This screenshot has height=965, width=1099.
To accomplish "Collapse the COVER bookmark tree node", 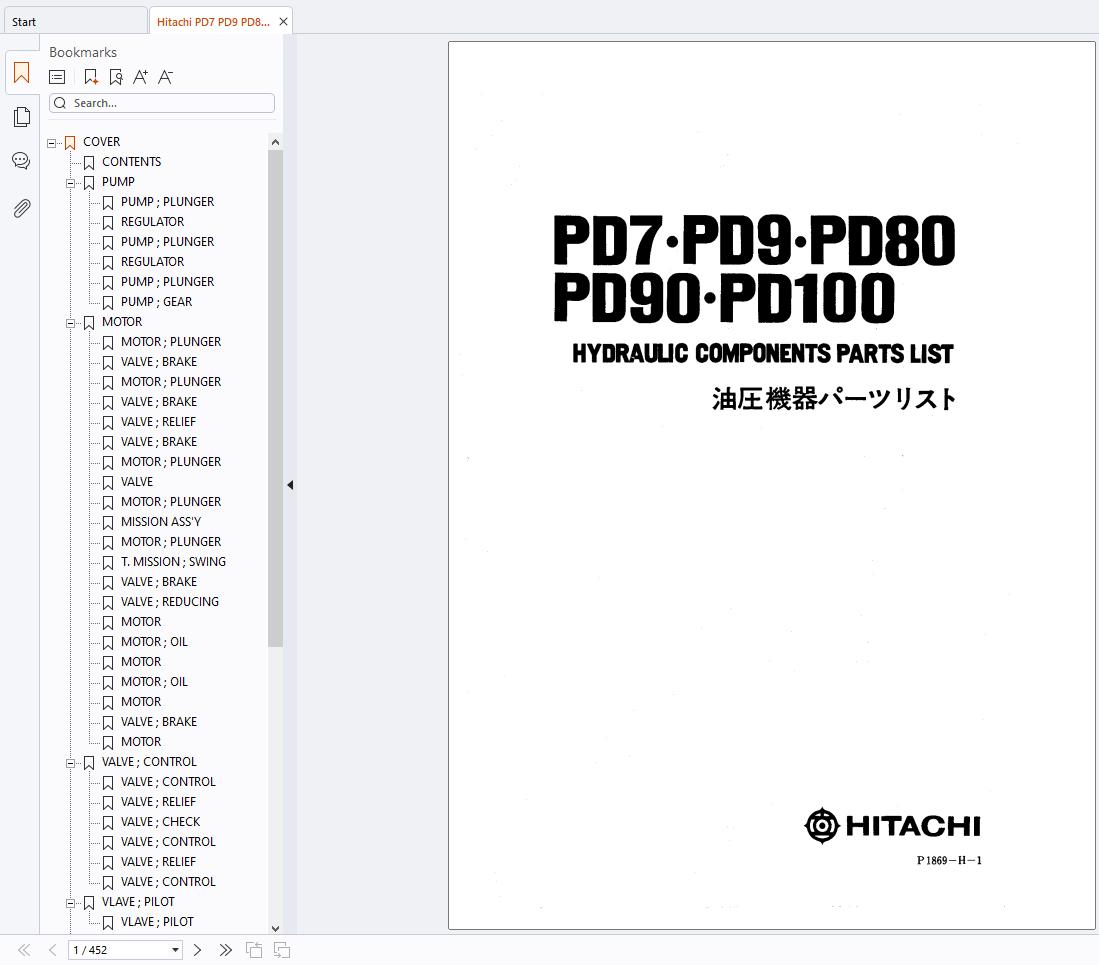I will [51, 143].
